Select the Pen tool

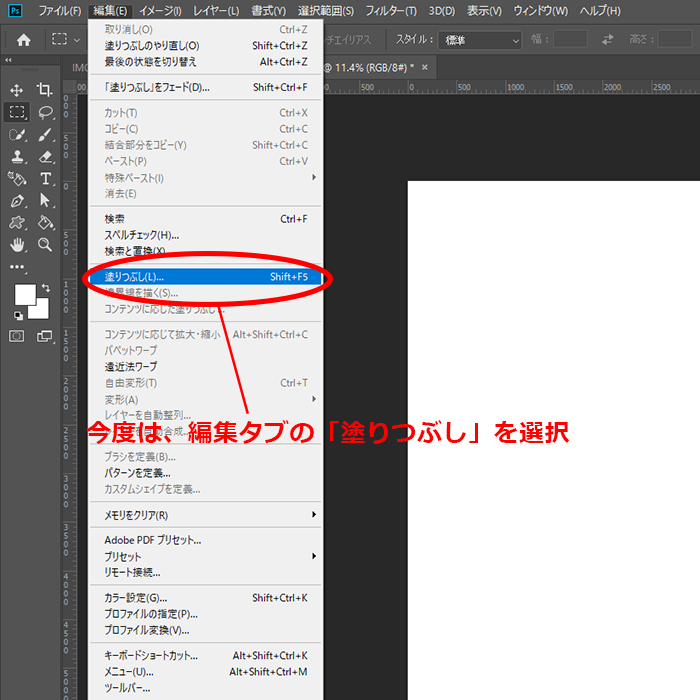click(17, 200)
